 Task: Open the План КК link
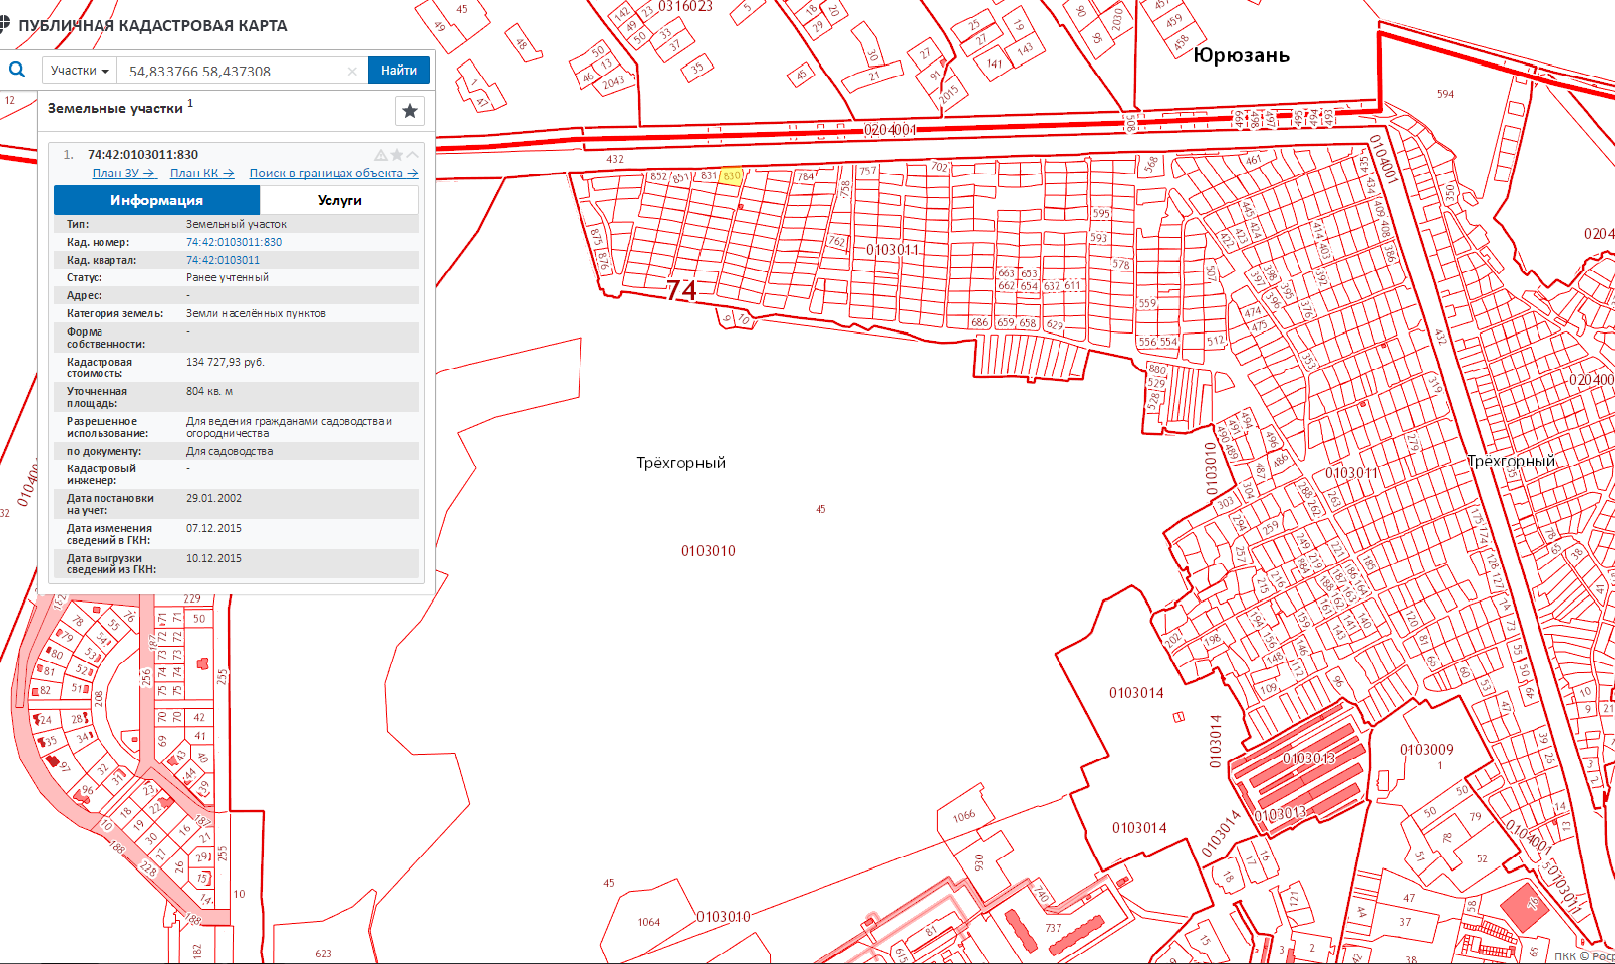201,173
